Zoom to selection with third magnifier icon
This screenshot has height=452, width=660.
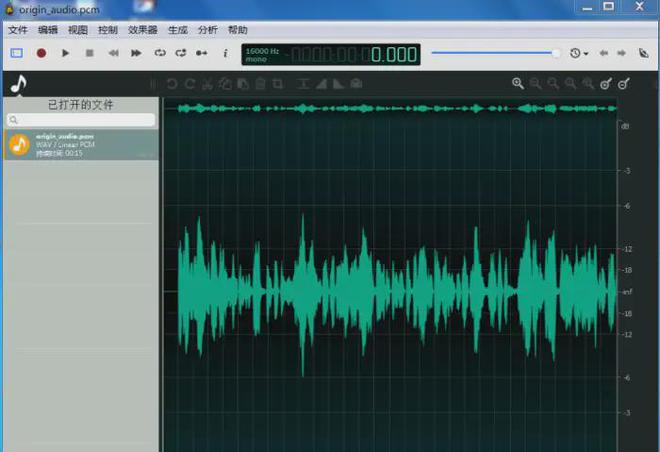(553, 84)
